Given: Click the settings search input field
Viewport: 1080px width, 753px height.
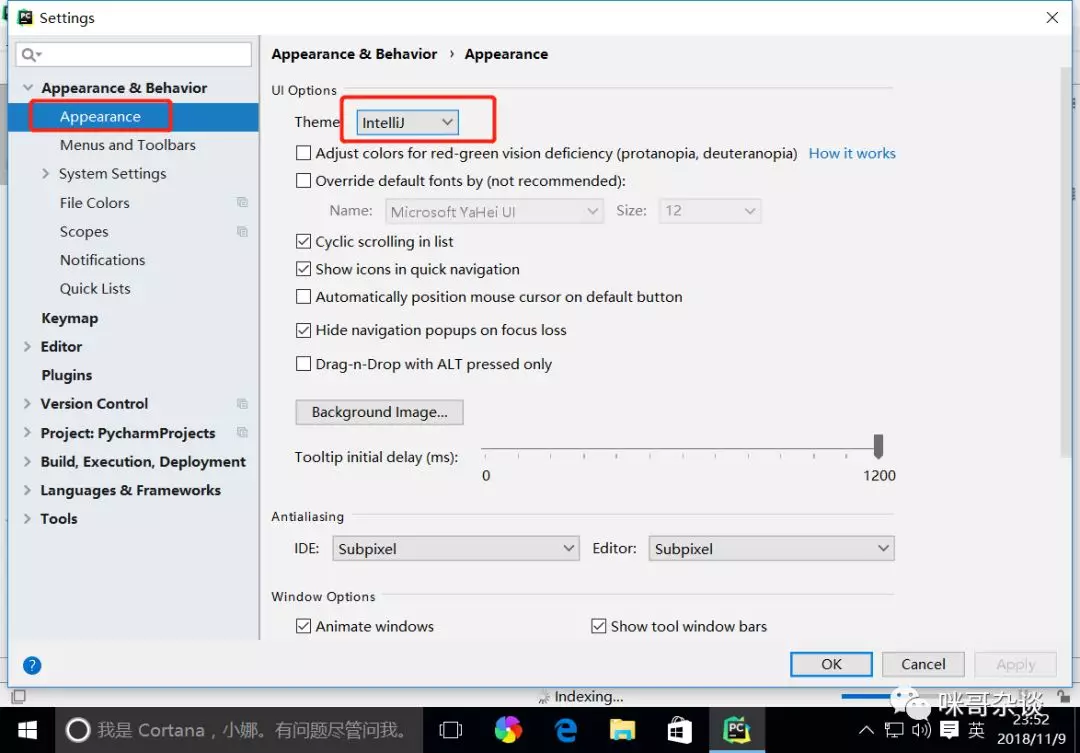Looking at the screenshot, I should (134, 54).
